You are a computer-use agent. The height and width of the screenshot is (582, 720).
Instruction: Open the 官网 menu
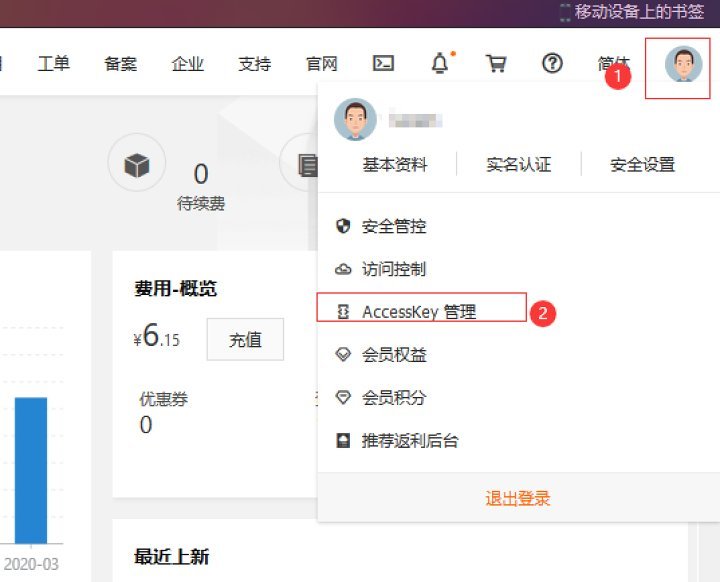pyautogui.click(x=321, y=63)
